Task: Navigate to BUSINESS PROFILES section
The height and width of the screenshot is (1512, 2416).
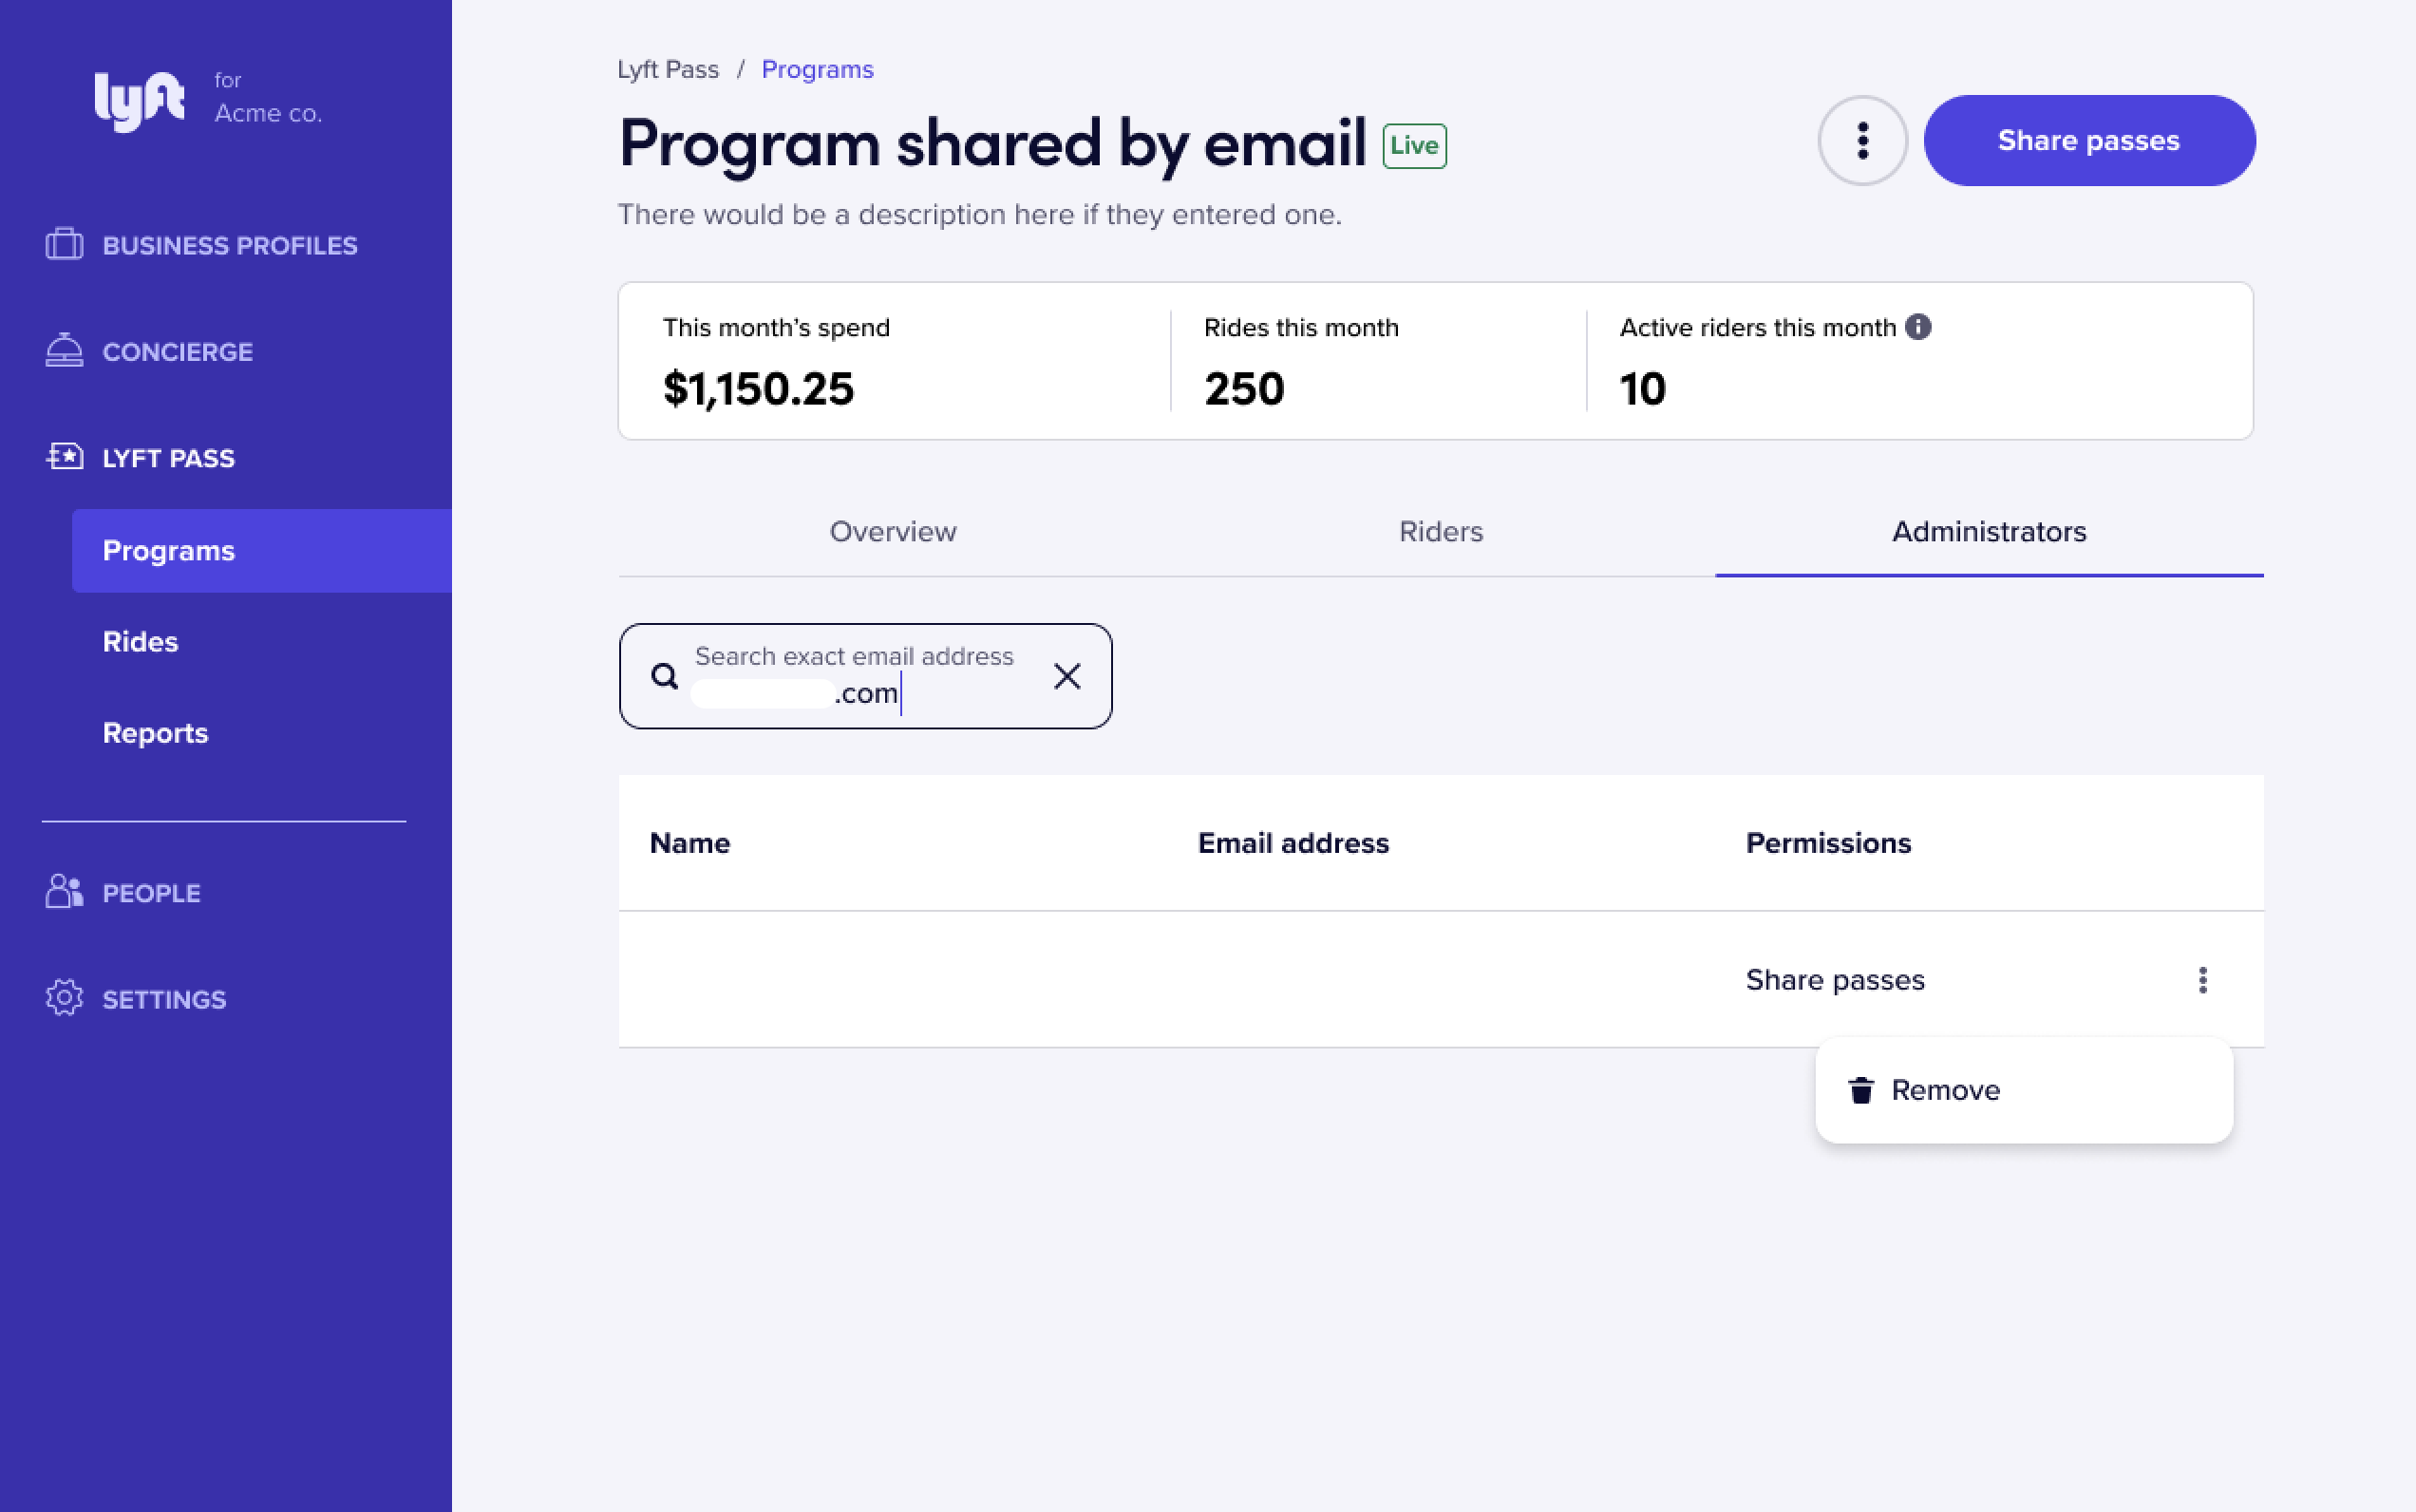Action: click(230, 245)
